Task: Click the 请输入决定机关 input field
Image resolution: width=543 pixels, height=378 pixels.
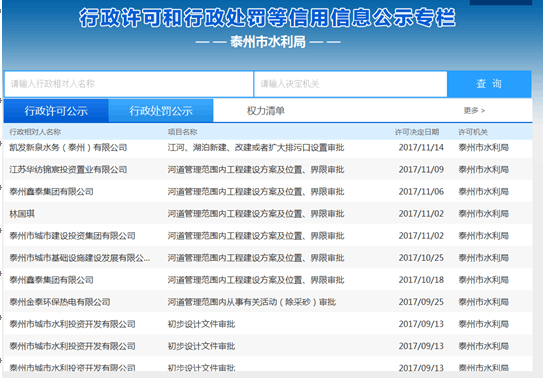Action: point(350,84)
